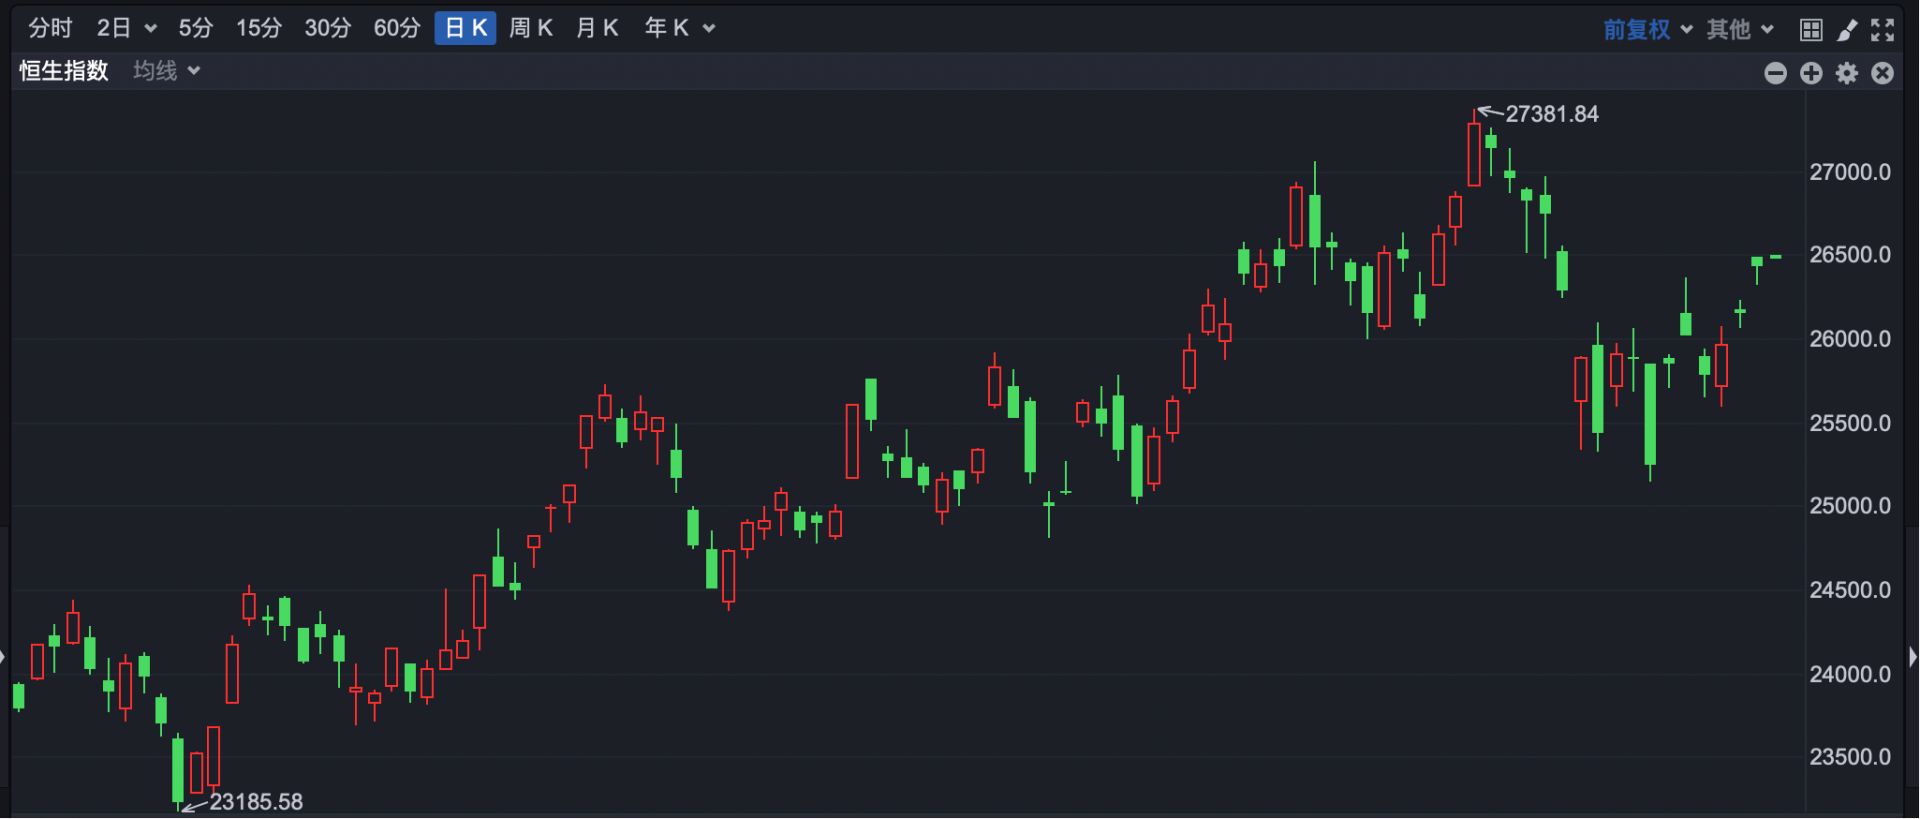This screenshot has width=1920, height=819.
Task: Switch to 月K monthly chart
Action: pyautogui.click(x=597, y=29)
